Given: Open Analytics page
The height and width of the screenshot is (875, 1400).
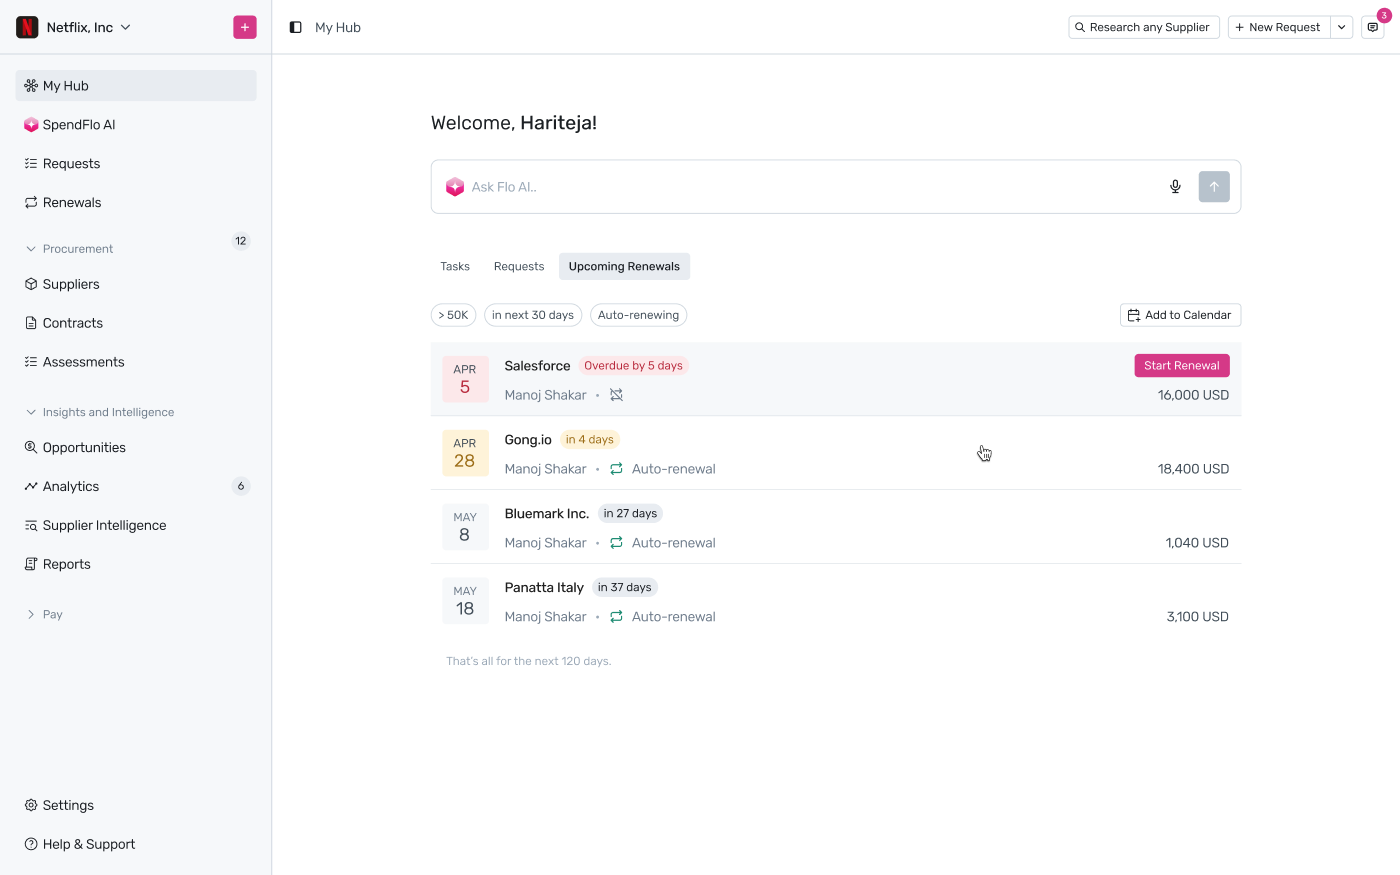Looking at the screenshot, I should [136, 487].
